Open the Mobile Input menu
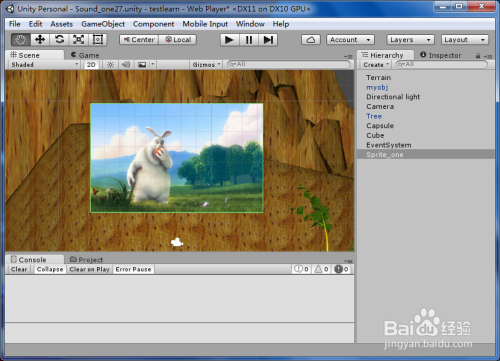This screenshot has height=361, width=500. coord(205,24)
